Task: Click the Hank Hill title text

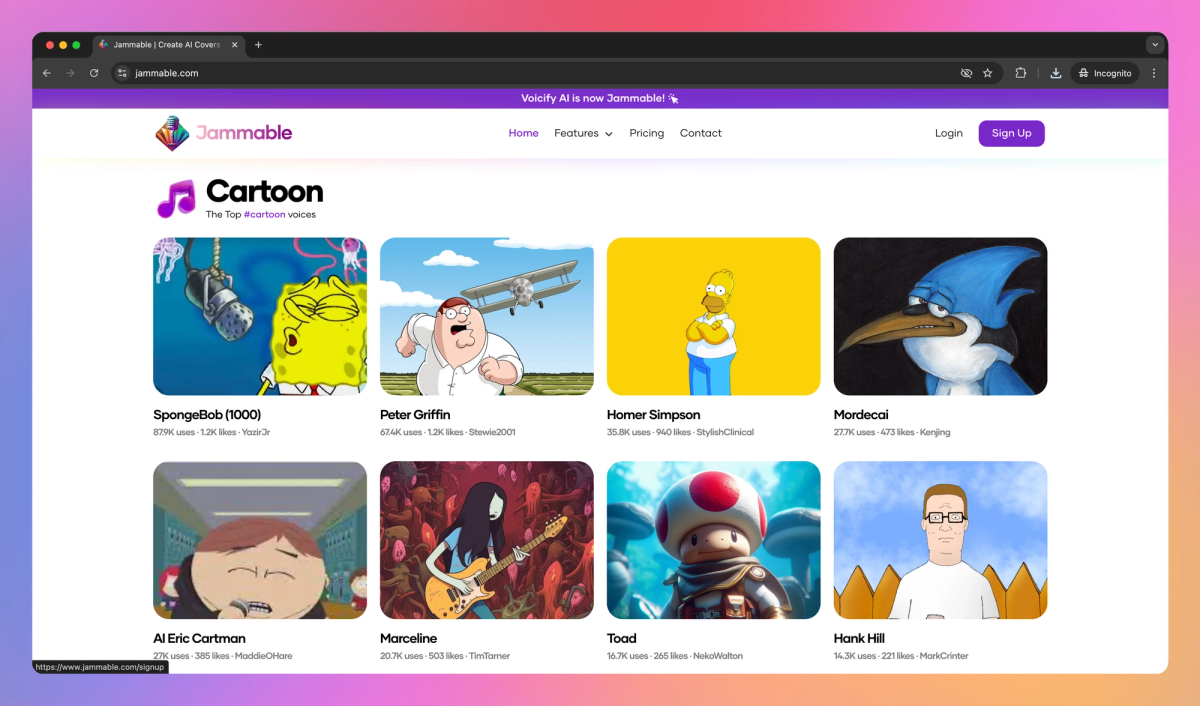Action: [859, 638]
